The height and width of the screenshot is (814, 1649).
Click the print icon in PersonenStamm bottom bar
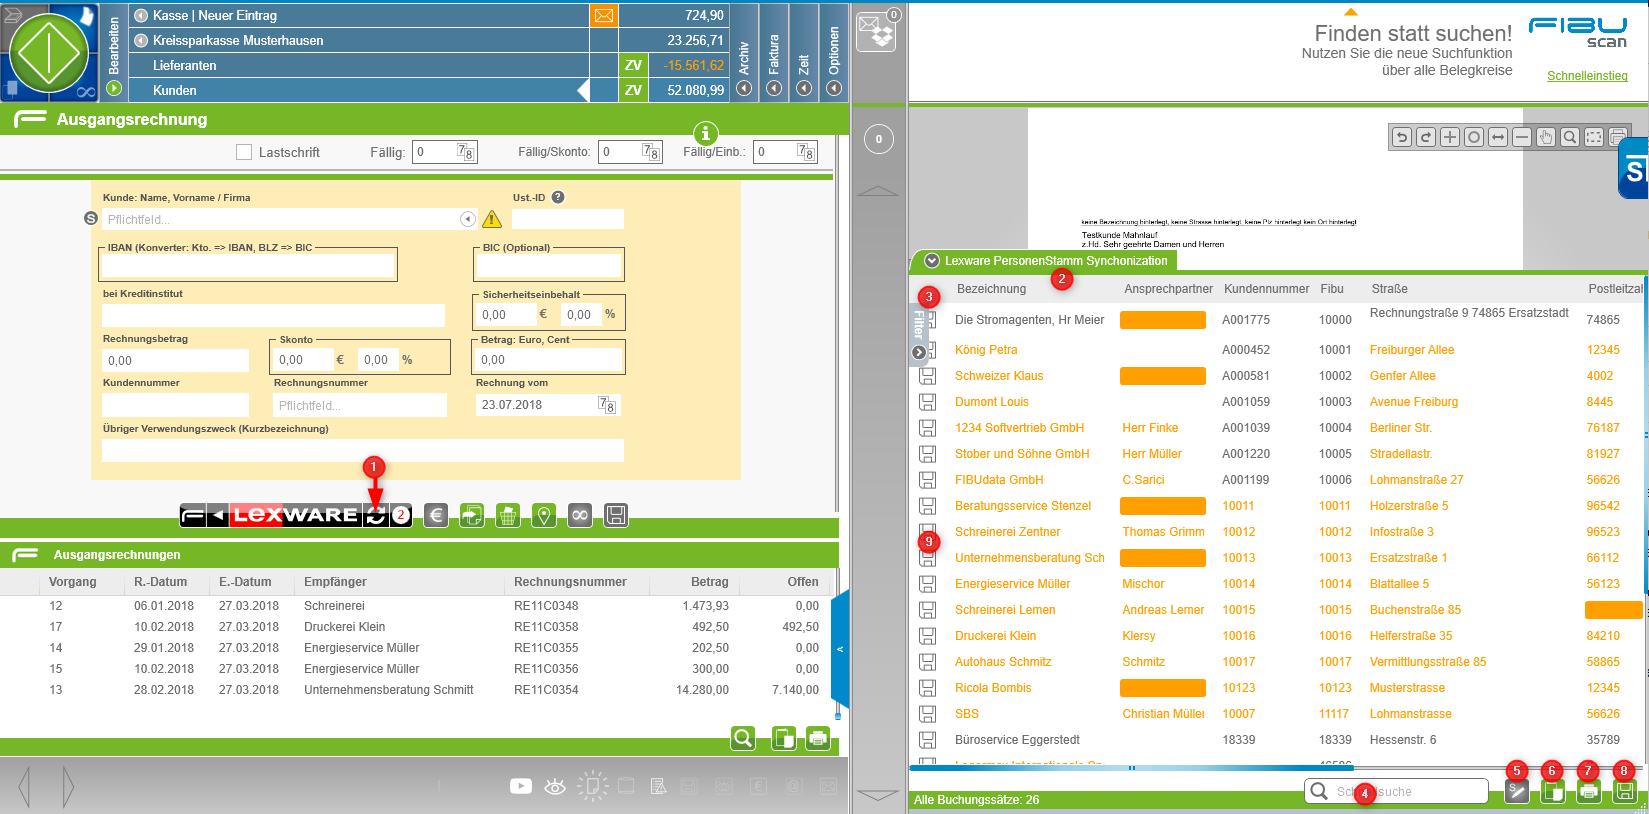1588,791
